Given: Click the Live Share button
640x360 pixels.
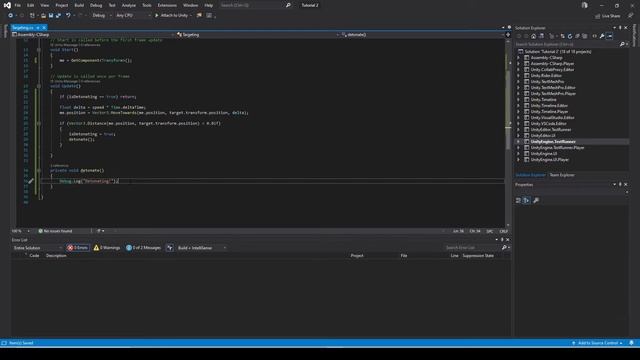Looking at the screenshot, I should click(x=607, y=16).
